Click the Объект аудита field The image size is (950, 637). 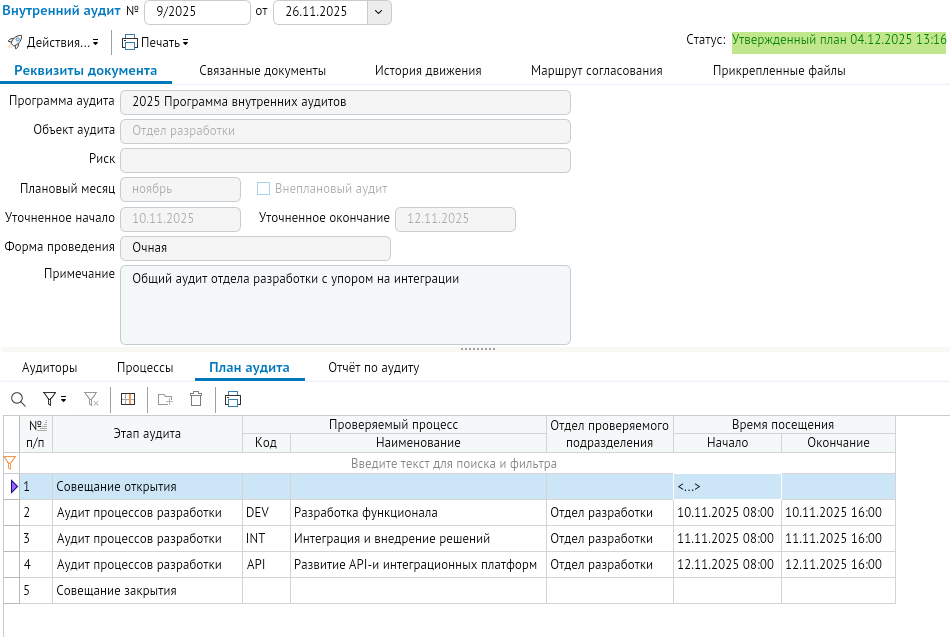(345, 132)
